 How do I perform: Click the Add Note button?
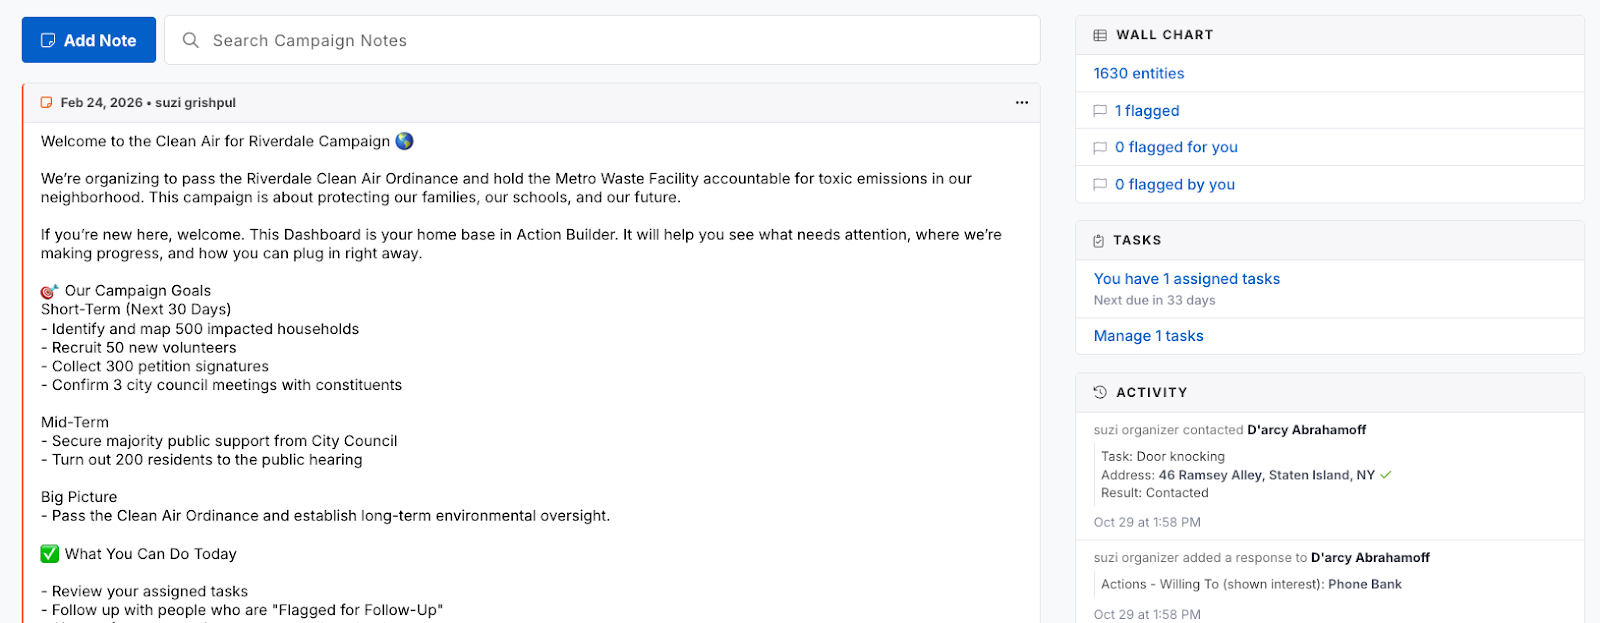pos(89,40)
